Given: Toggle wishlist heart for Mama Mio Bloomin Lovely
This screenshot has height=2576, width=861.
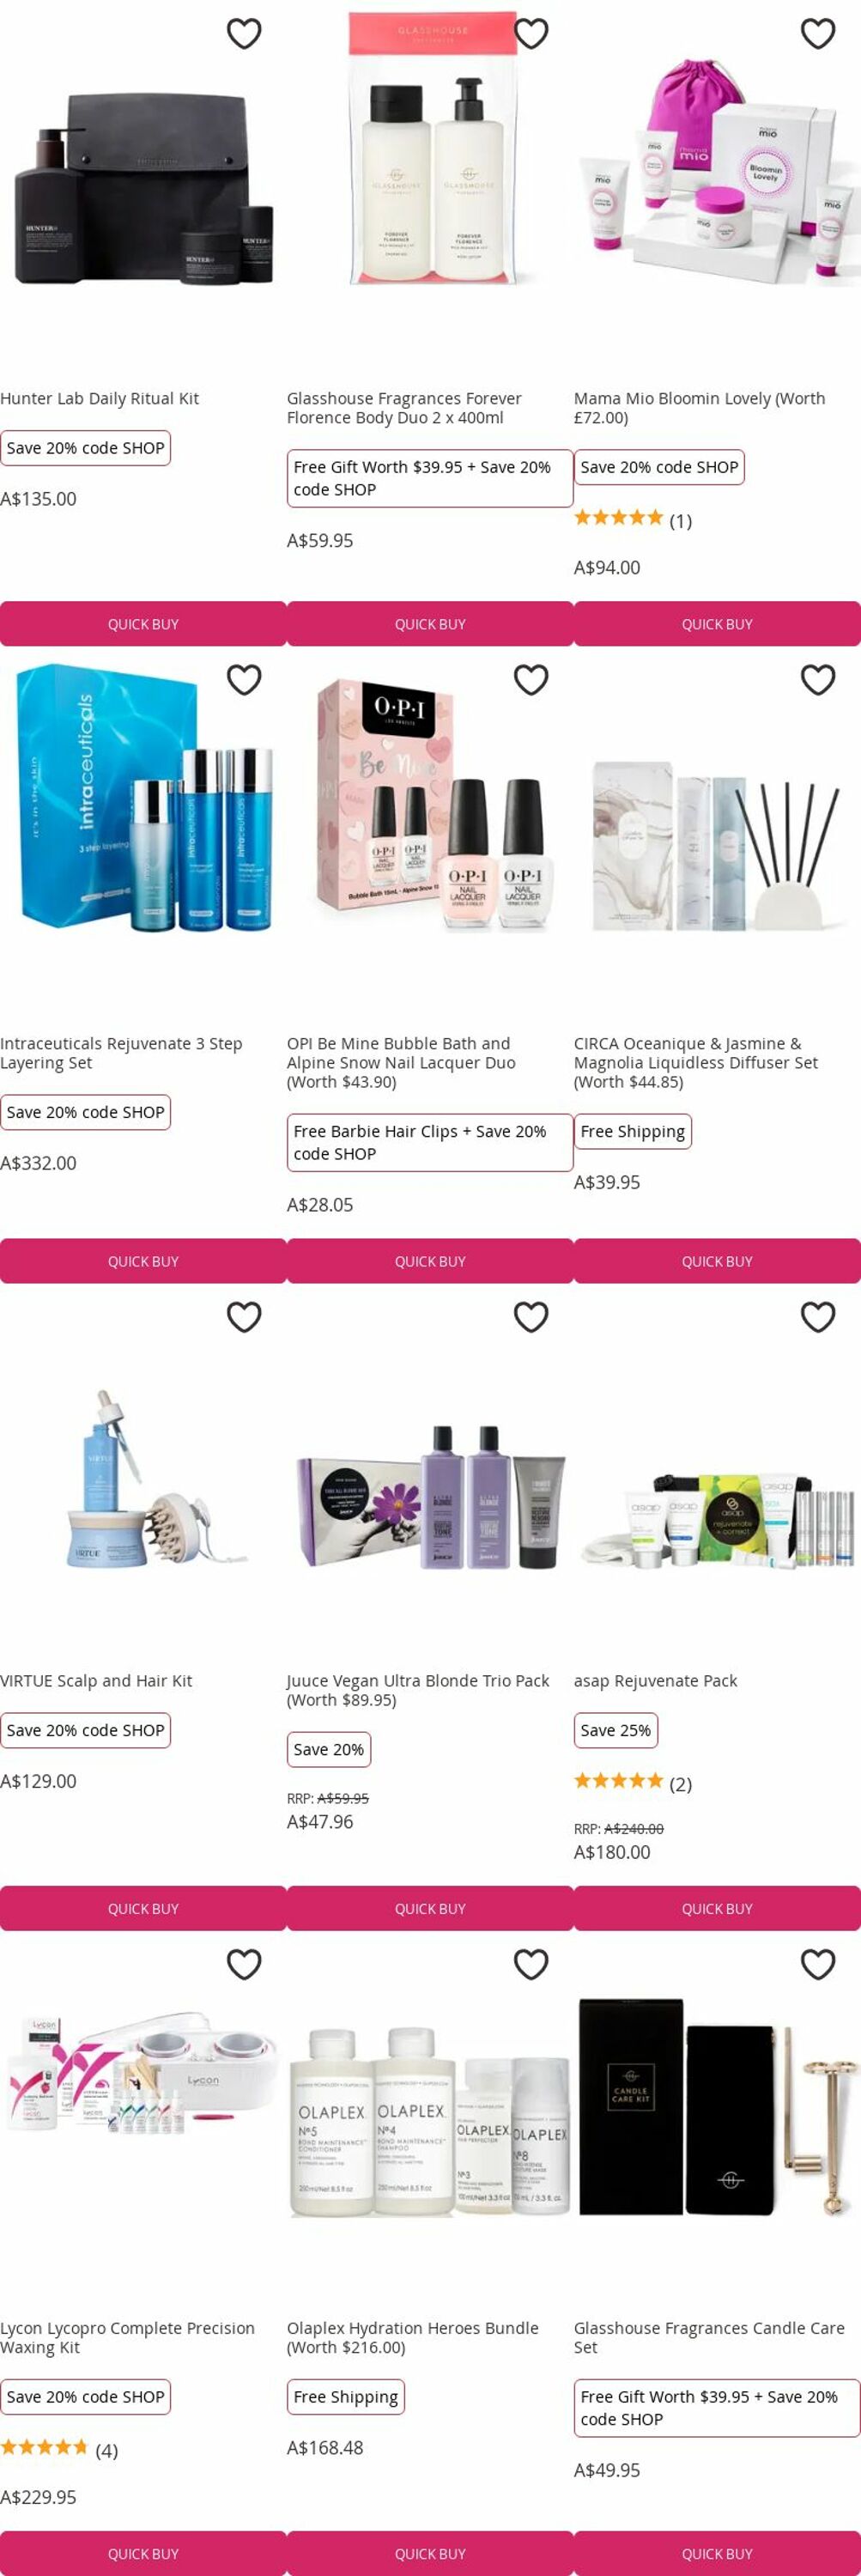Looking at the screenshot, I should point(818,33).
